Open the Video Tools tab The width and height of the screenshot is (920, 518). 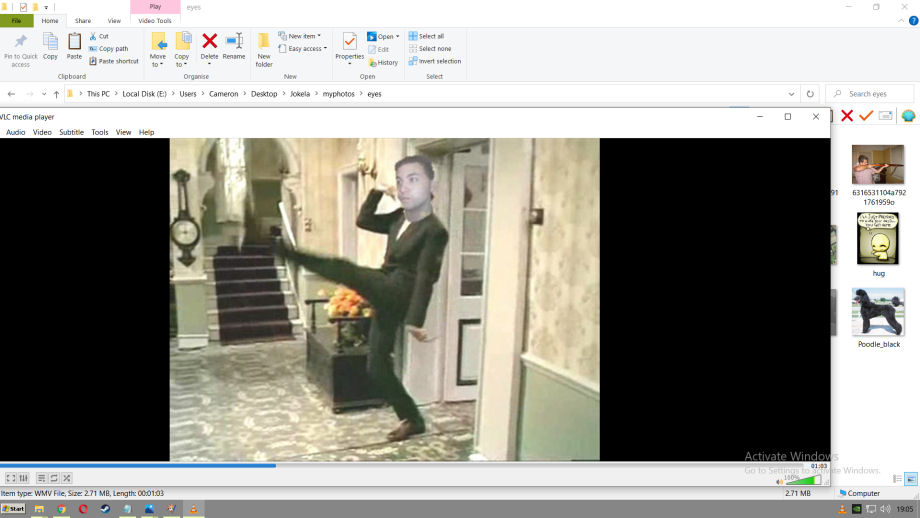[155, 21]
